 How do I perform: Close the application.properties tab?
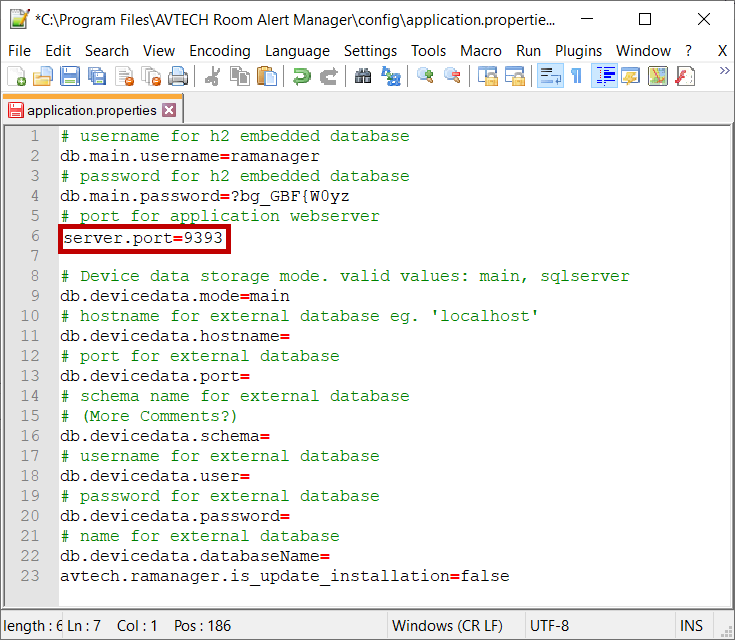pyautogui.click(x=168, y=110)
